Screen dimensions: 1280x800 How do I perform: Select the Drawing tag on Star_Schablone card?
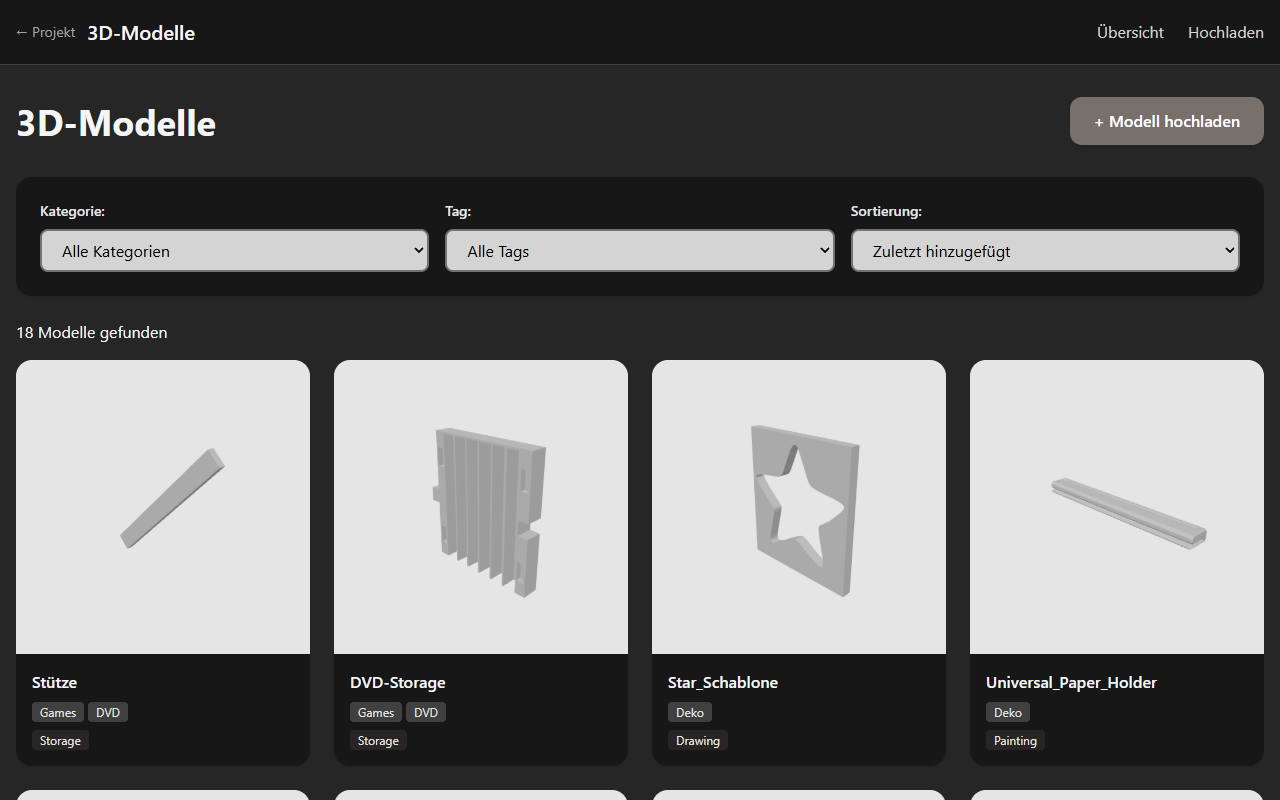(x=698, y=740)
